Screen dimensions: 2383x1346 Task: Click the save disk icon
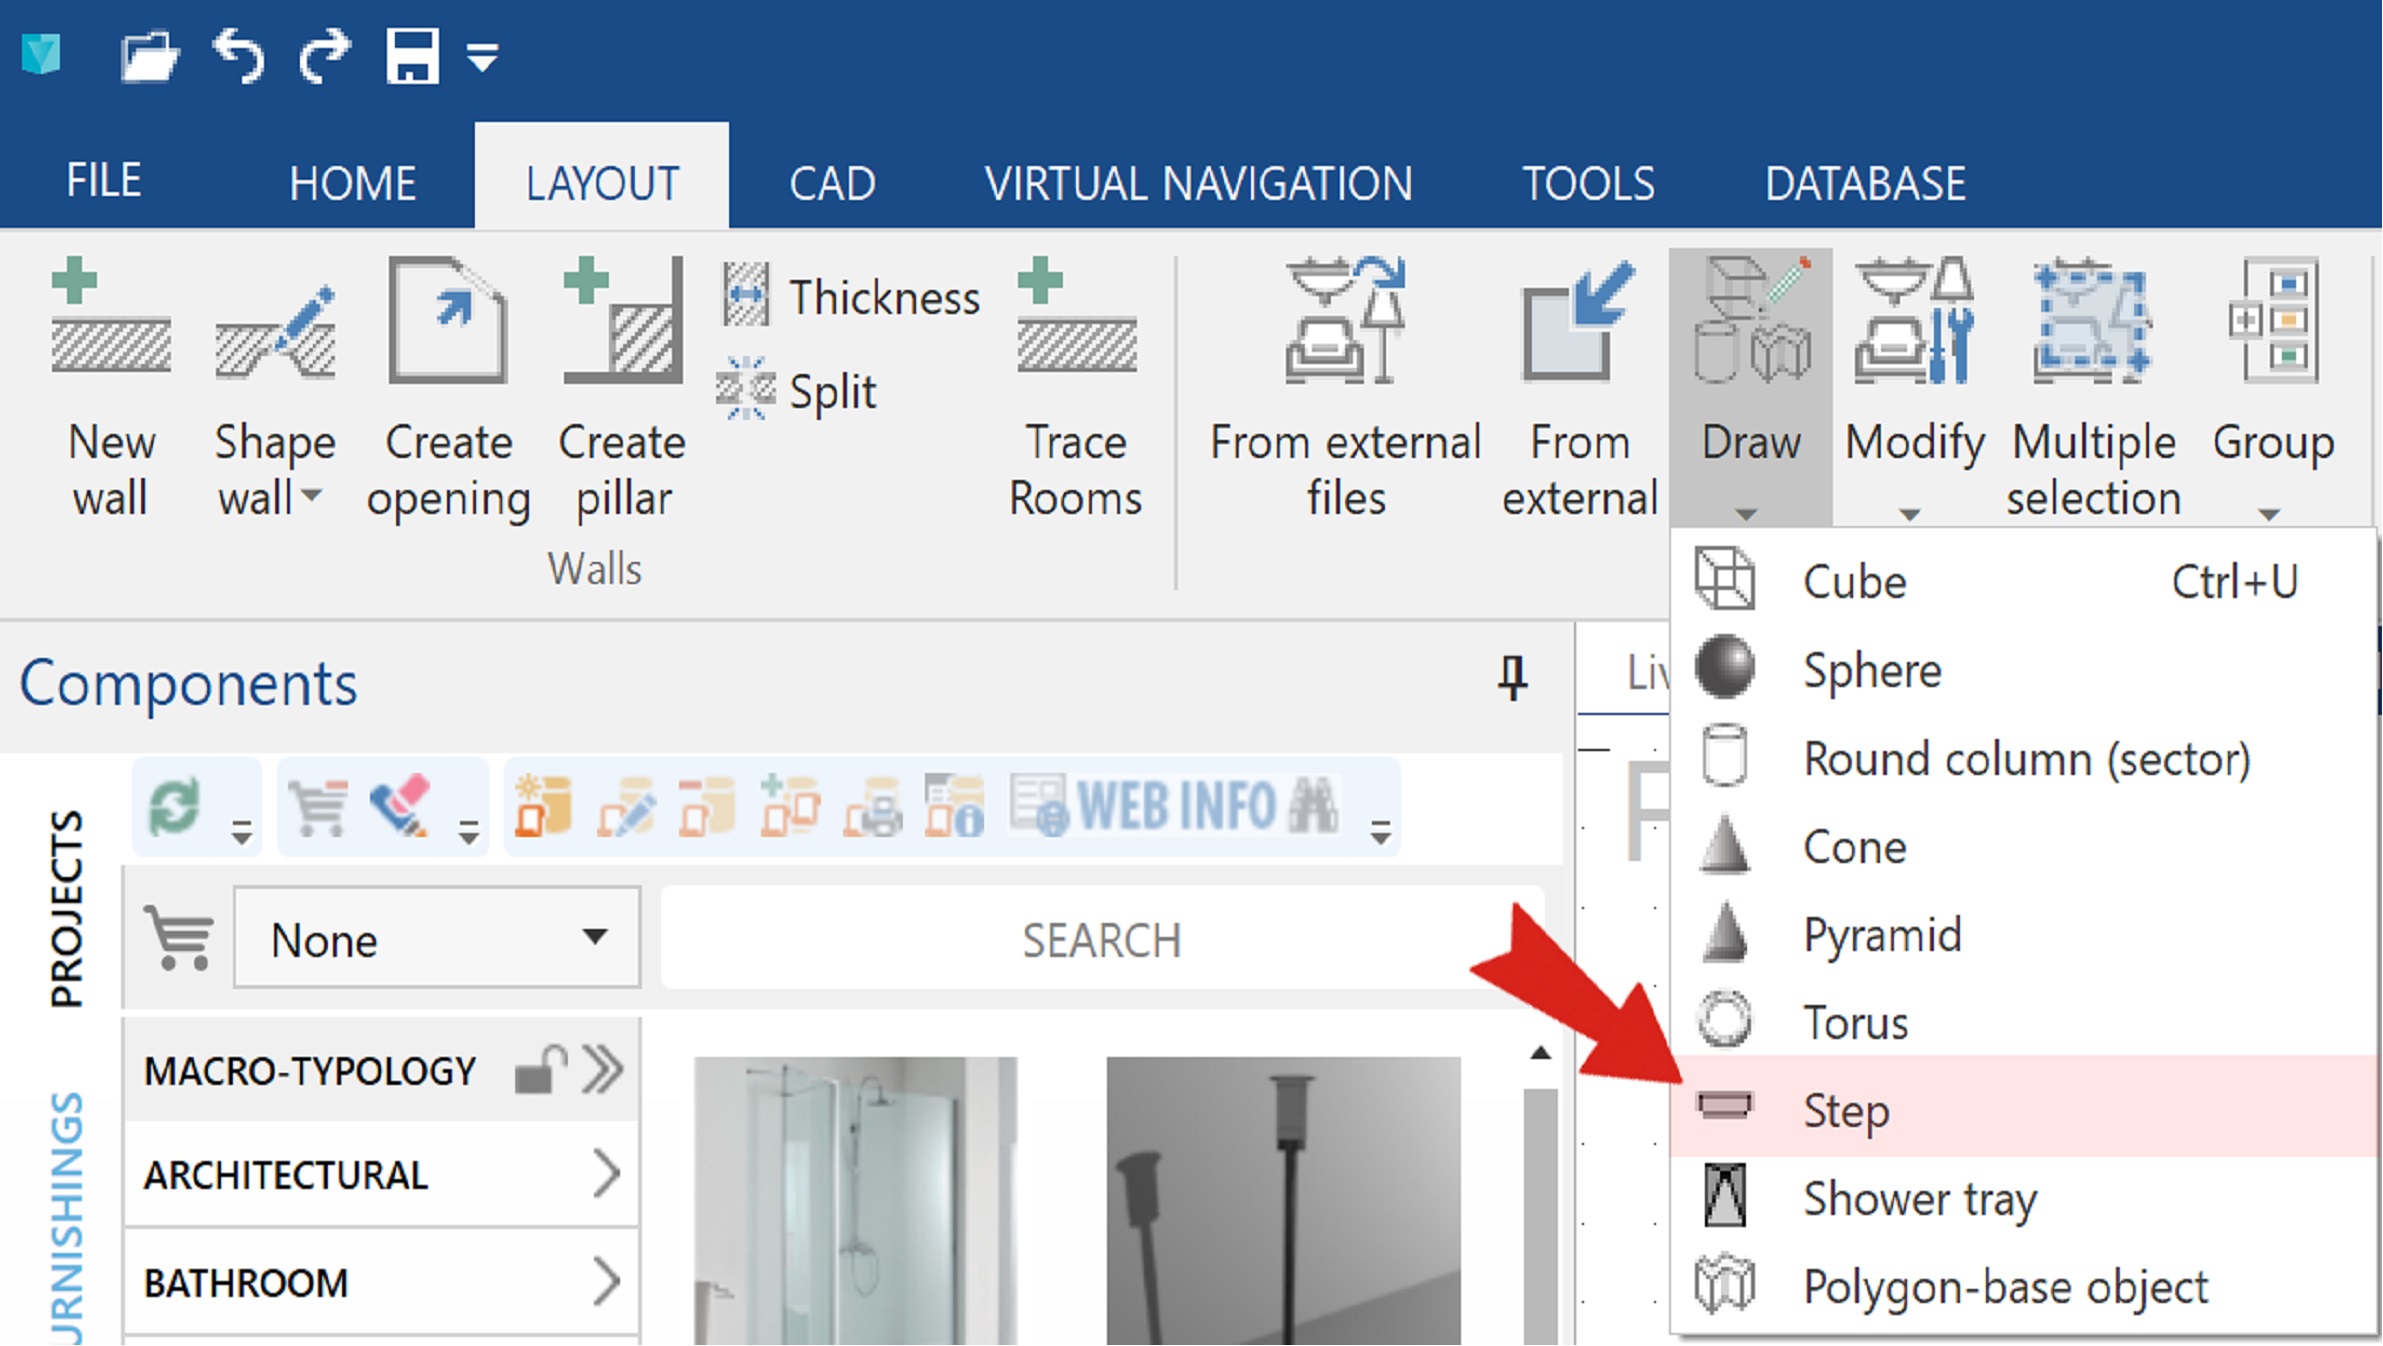click(412, 55)
